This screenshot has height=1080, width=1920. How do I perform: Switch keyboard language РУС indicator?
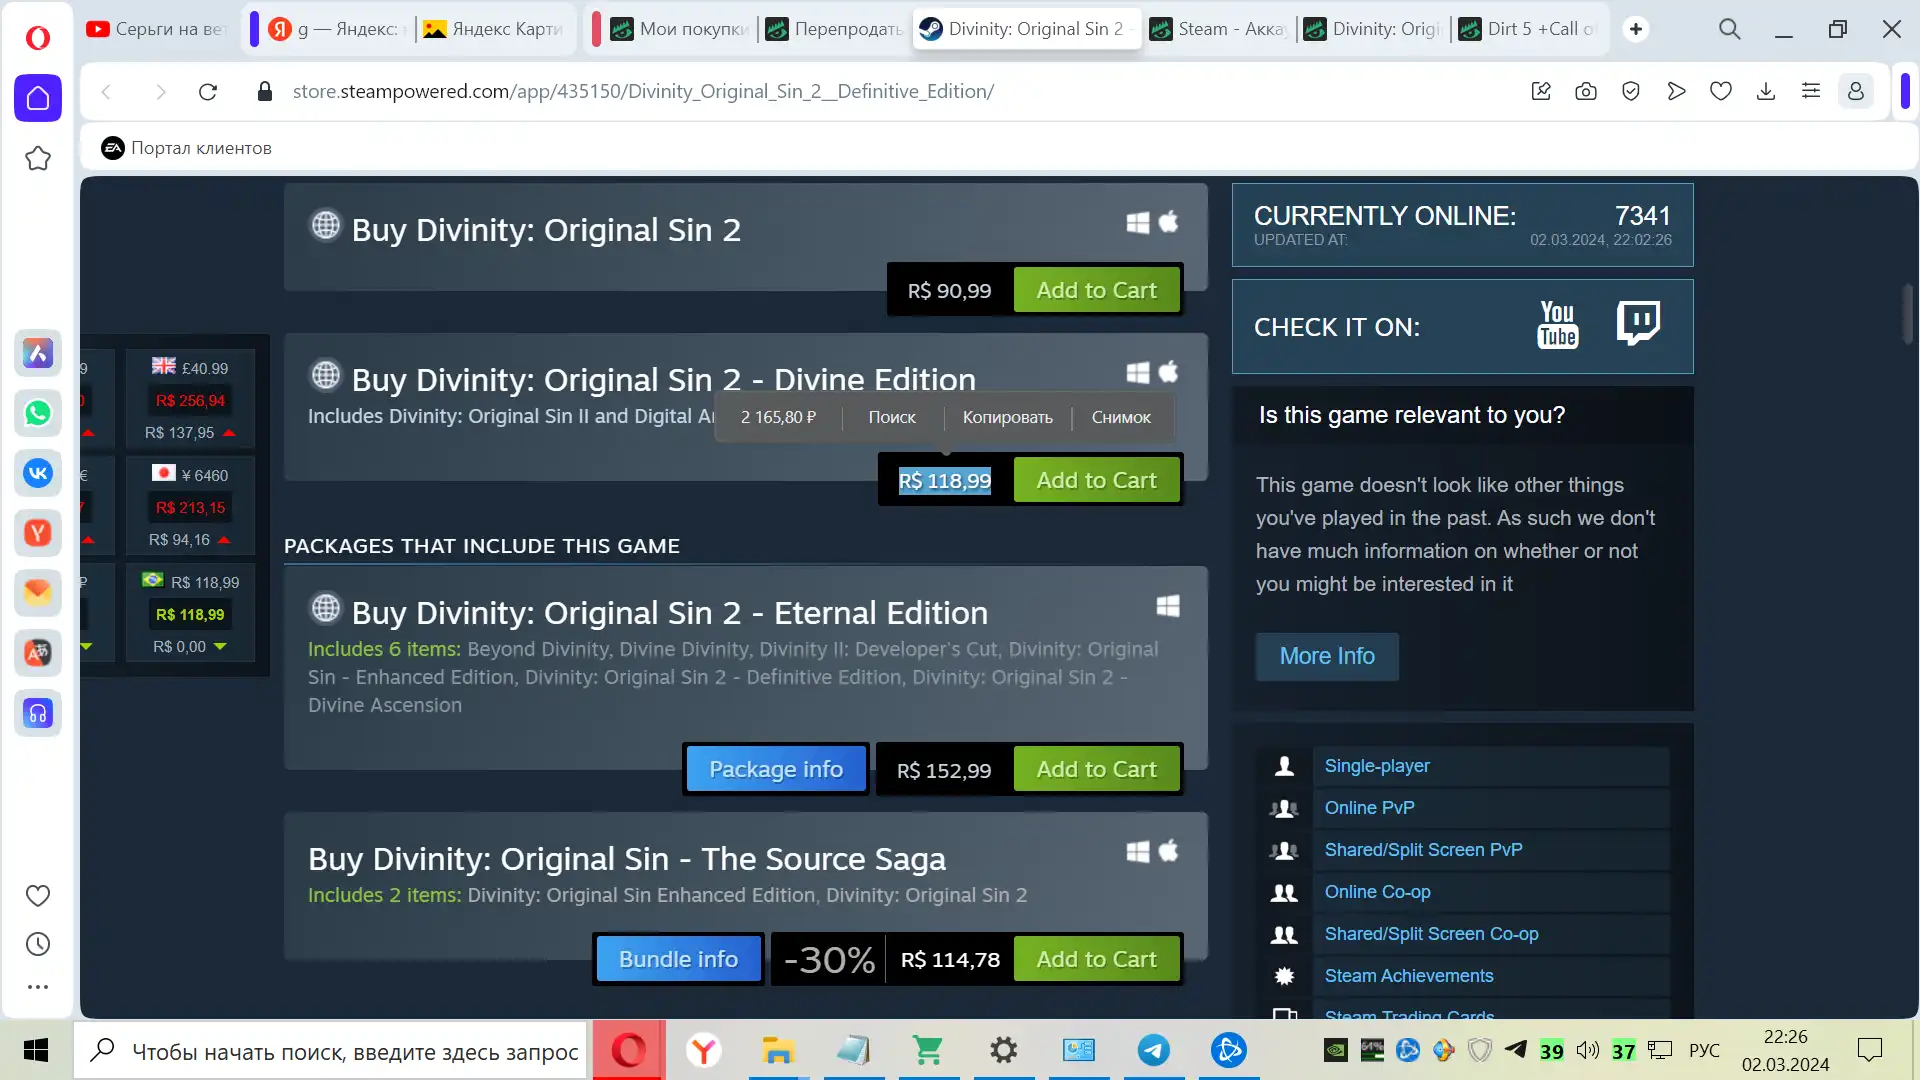(1704, 1051)
